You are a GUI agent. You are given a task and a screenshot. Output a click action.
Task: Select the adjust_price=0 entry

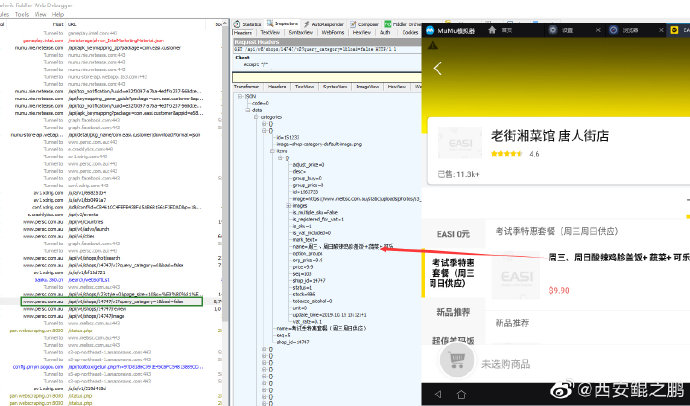(x=308, y=165)
